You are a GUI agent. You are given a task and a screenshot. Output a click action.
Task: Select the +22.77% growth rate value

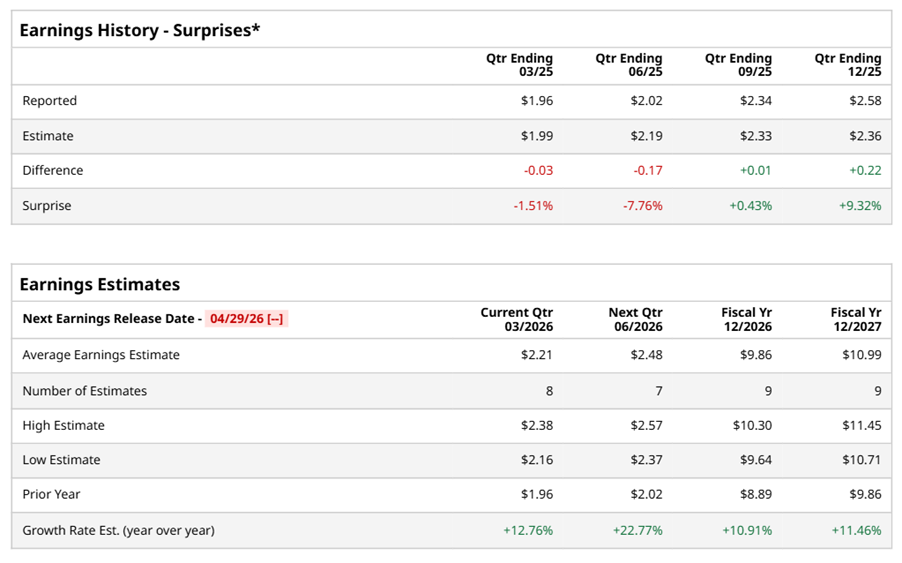point(637,531)
